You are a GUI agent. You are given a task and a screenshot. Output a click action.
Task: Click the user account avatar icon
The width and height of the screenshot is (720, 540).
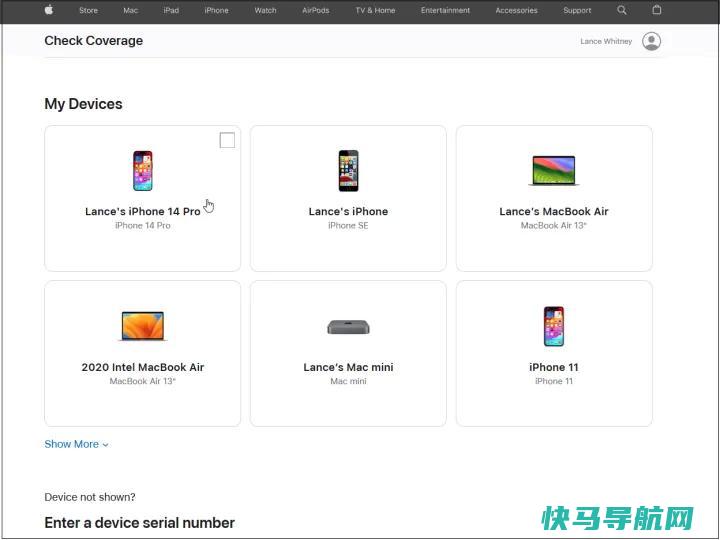coord(651,41)
